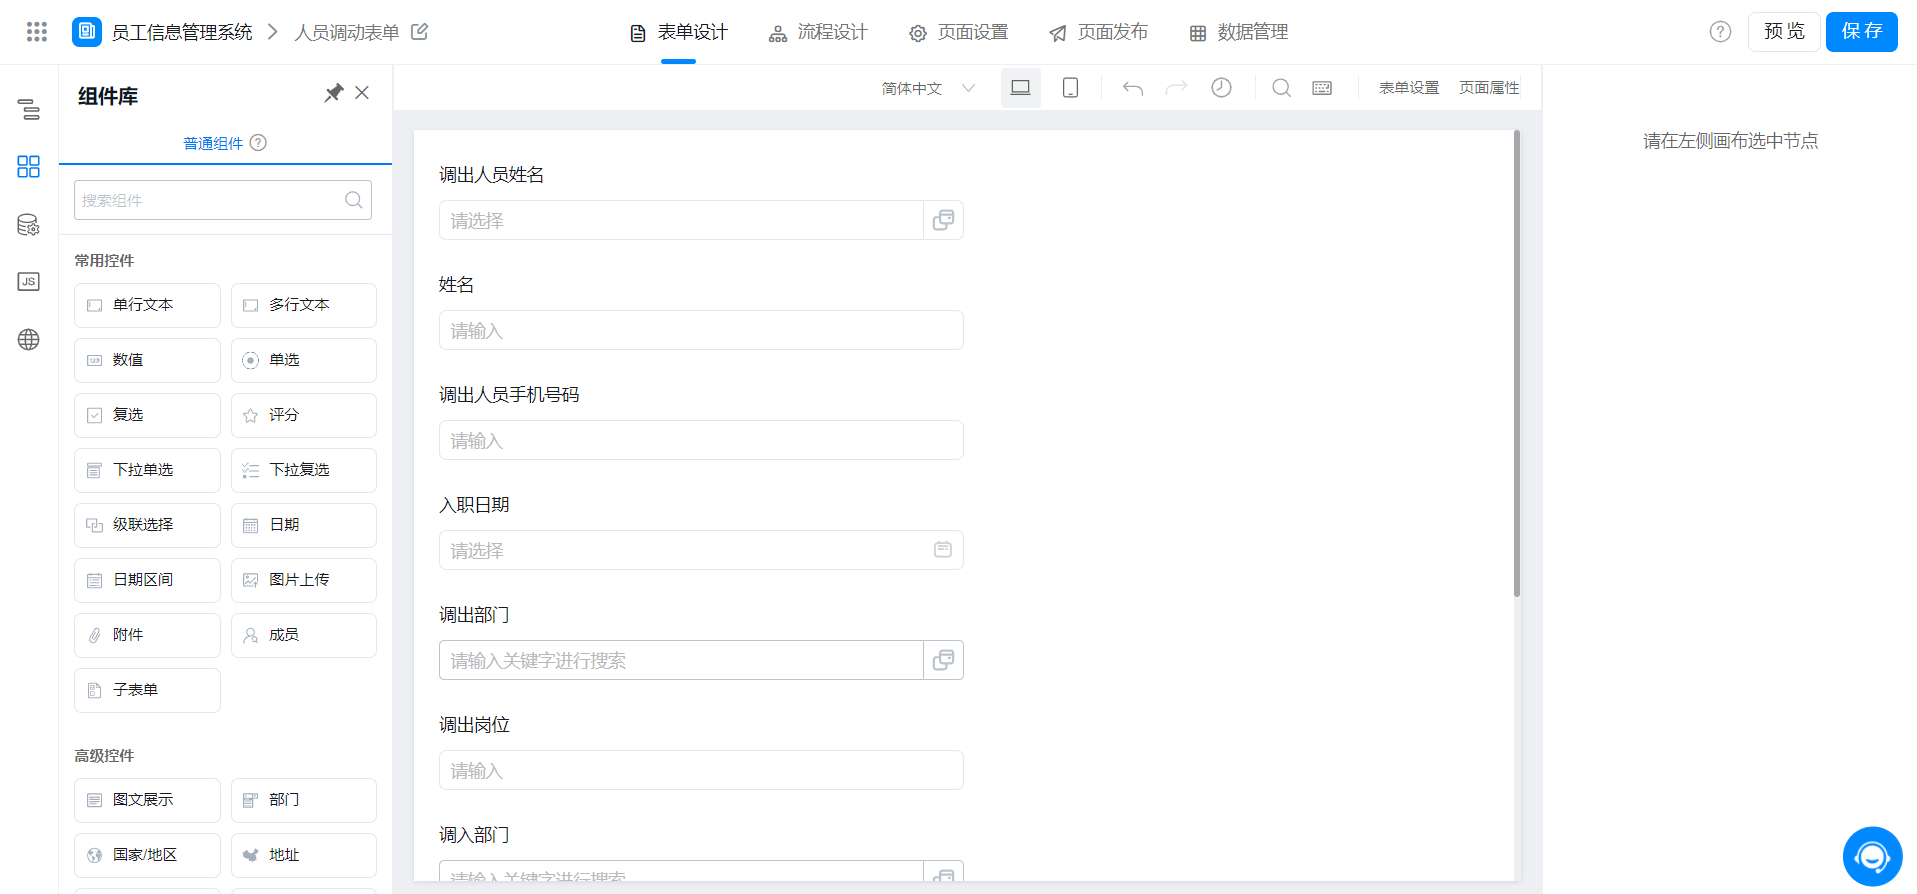Screen dimensions: 1917x894
Task: Click the edit icon beside 人员调动表单
Action: tap(420, 32)
